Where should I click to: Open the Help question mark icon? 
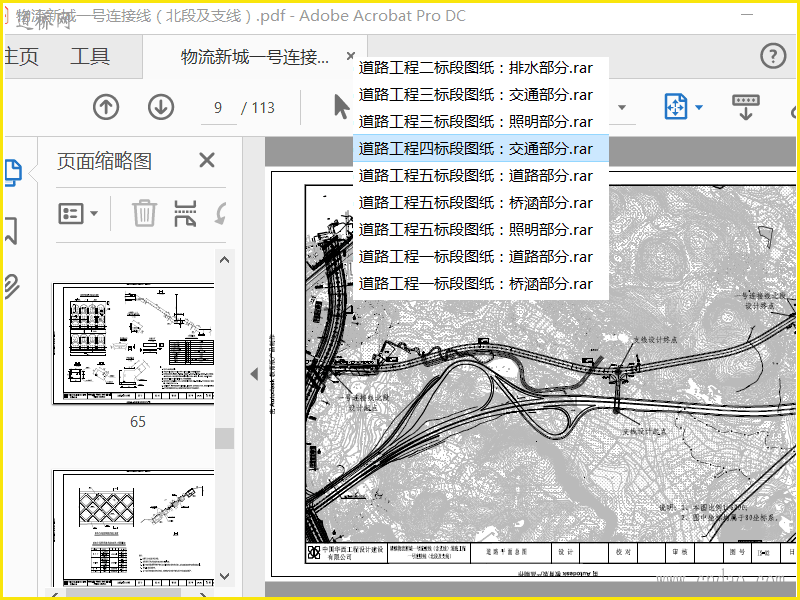coord(772,56)
